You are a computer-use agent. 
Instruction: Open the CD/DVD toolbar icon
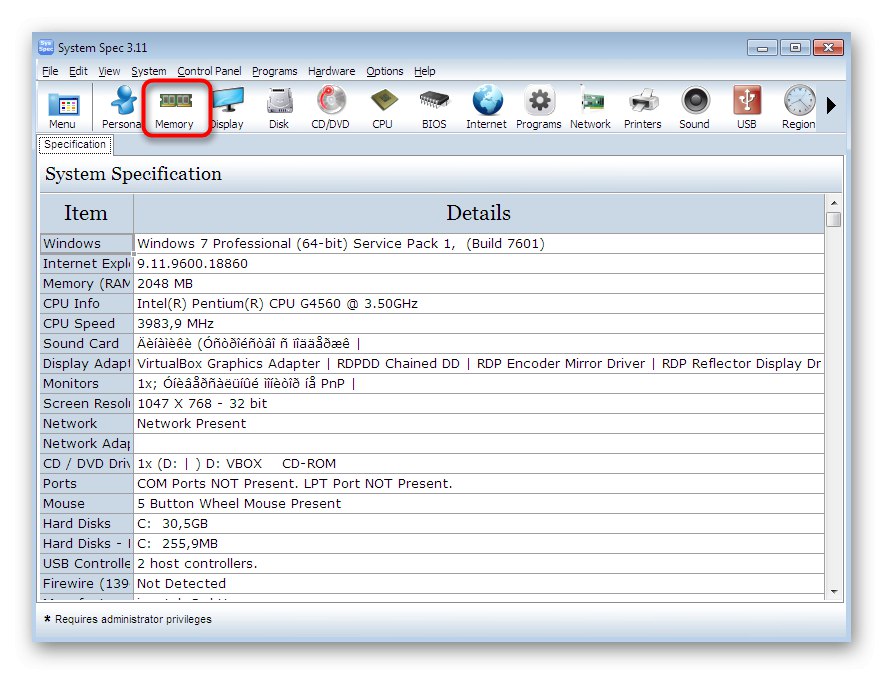(x=331, y=108)
